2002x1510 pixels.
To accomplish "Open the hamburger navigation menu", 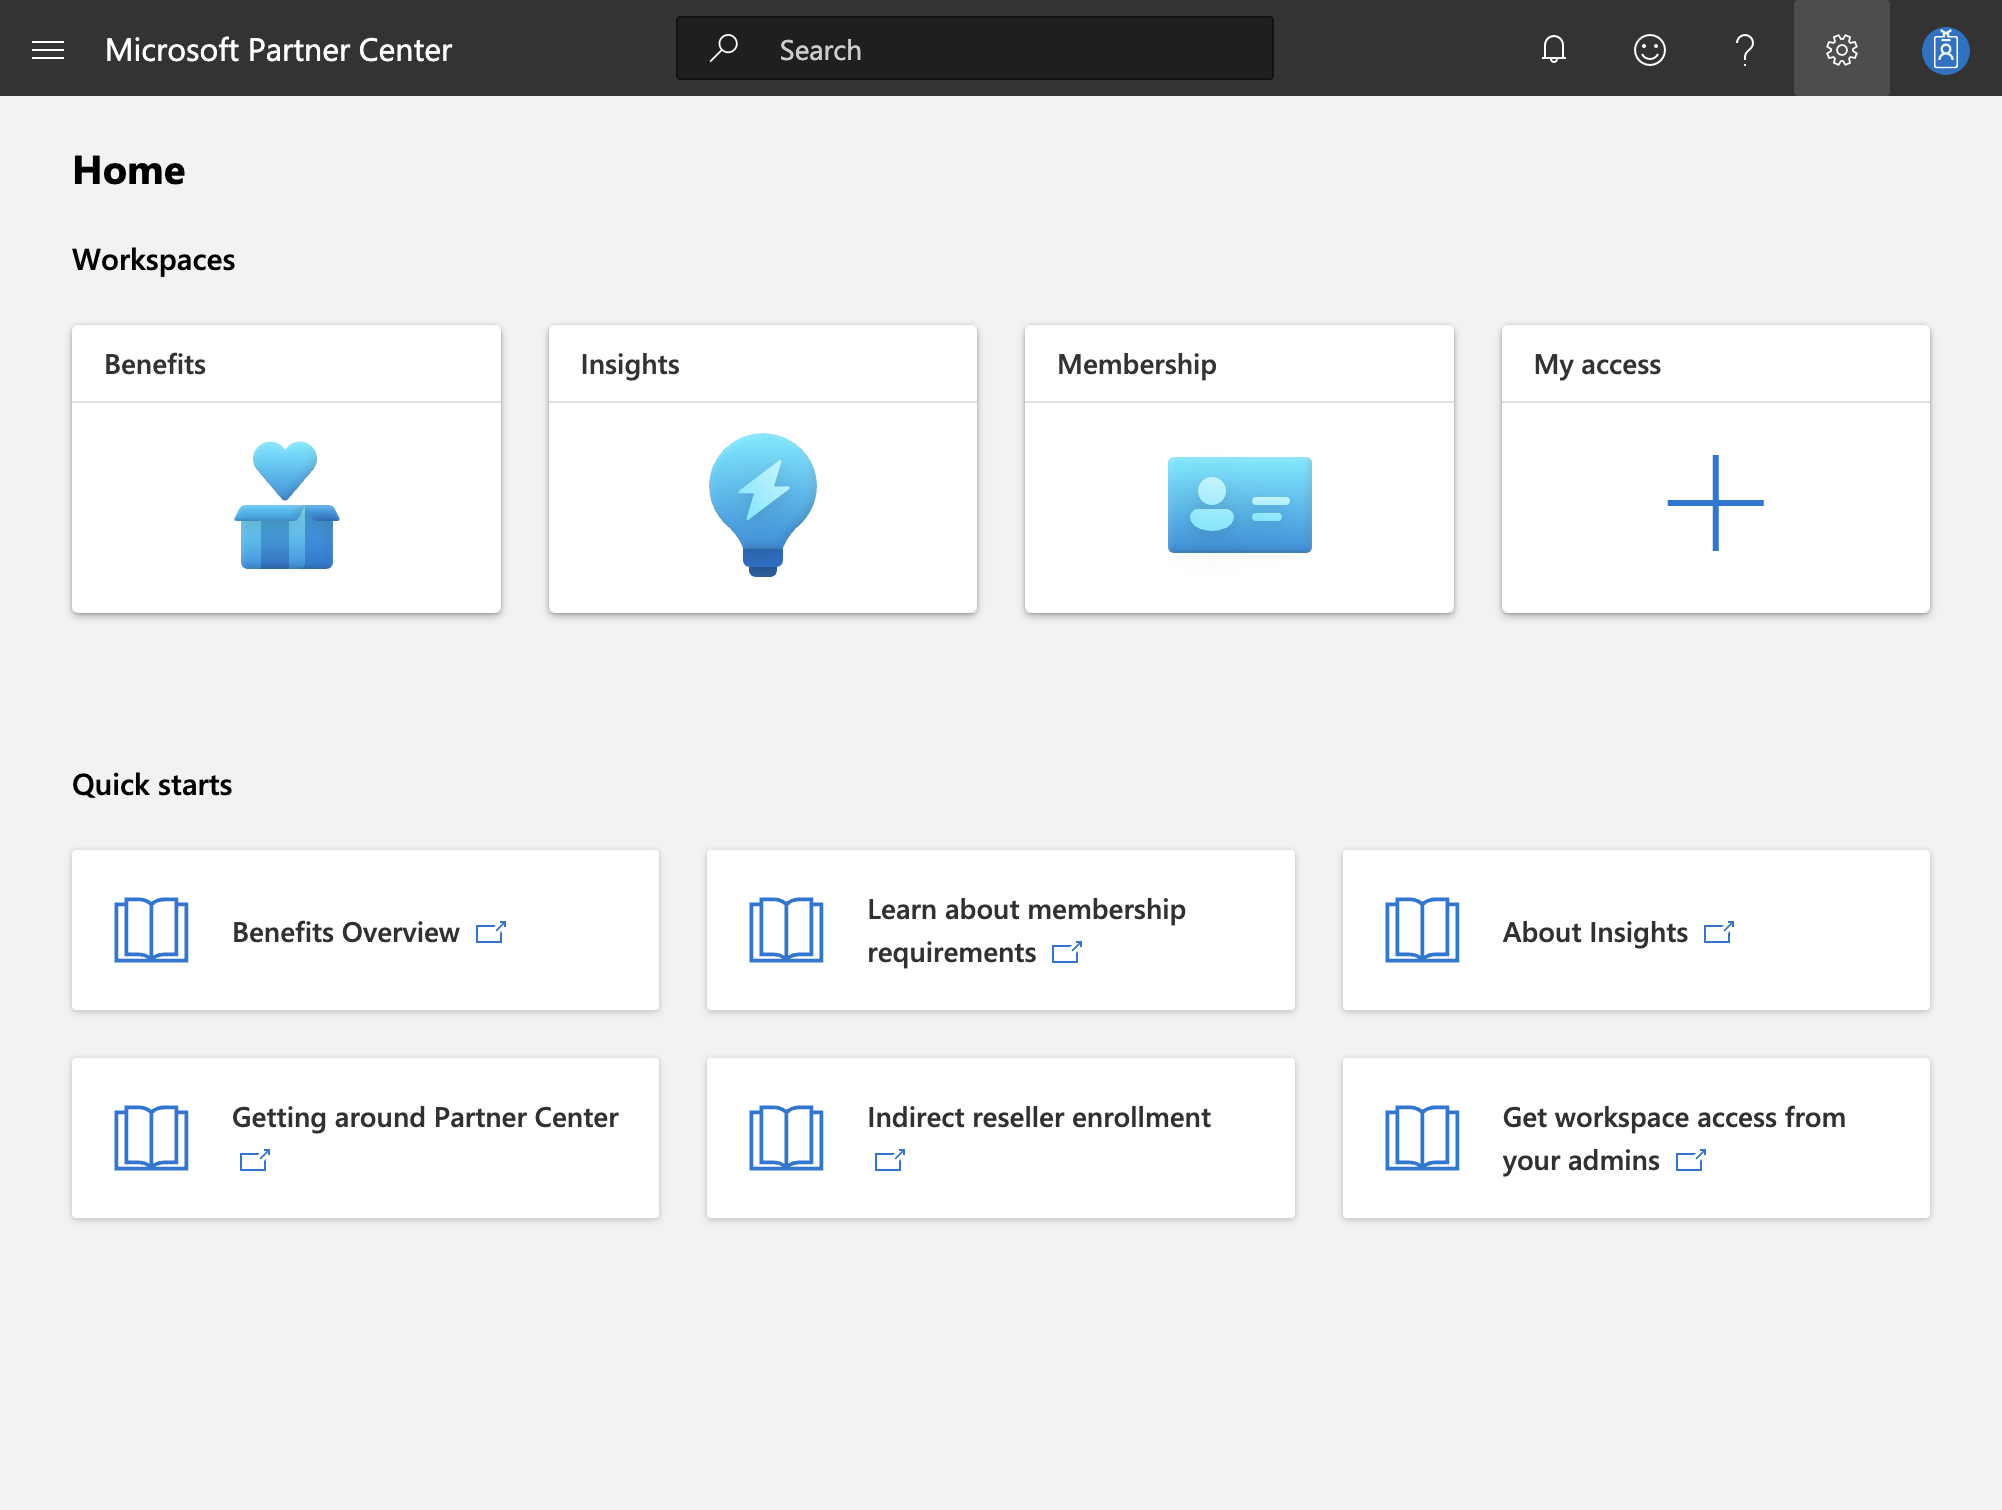I will [x=48, y=49].
